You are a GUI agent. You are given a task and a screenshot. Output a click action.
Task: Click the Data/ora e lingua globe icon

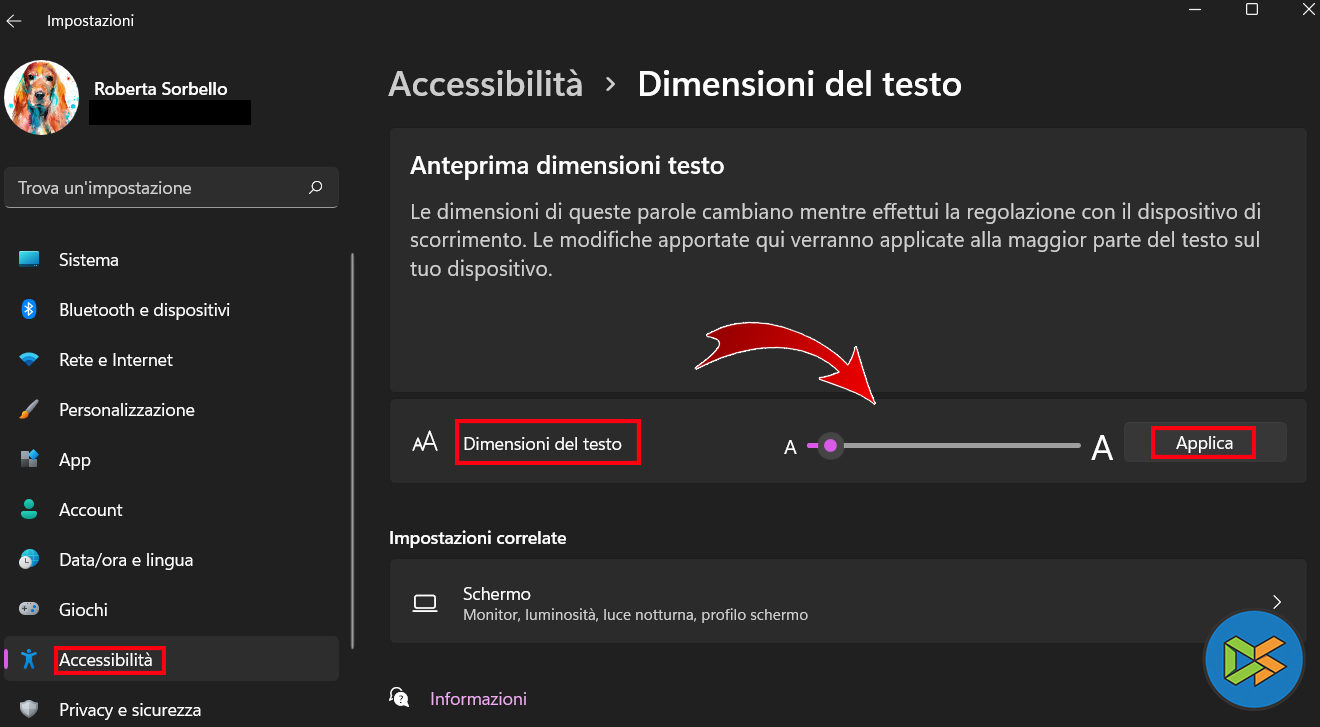29,560
